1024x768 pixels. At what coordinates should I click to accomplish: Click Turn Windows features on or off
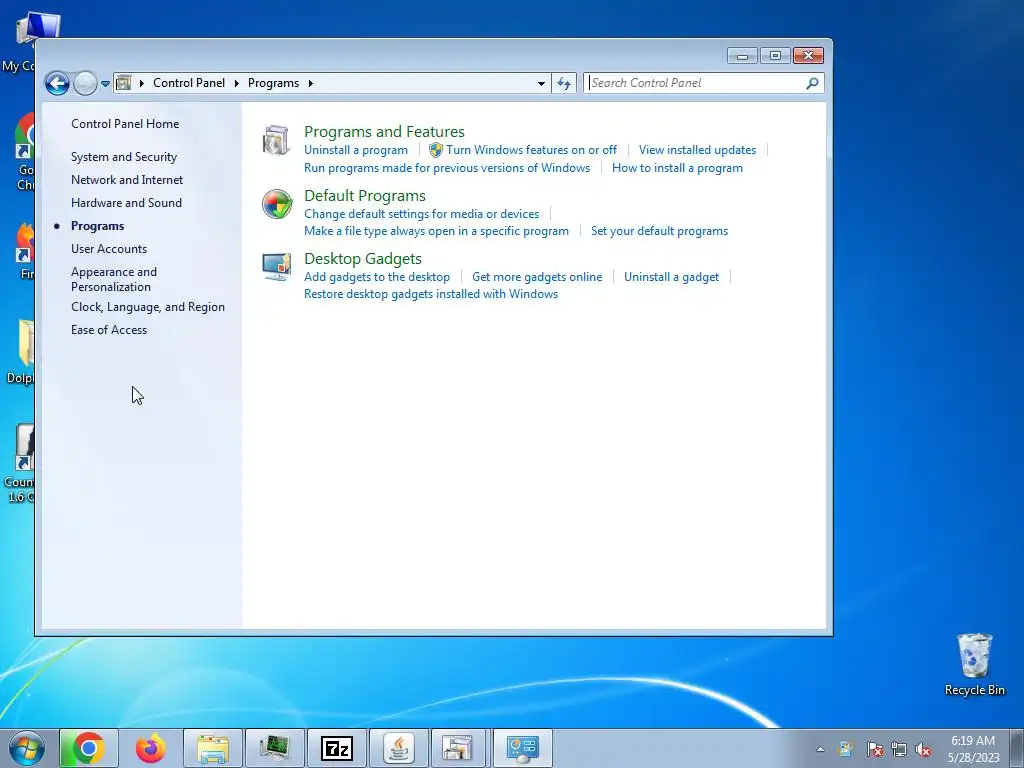531,150
